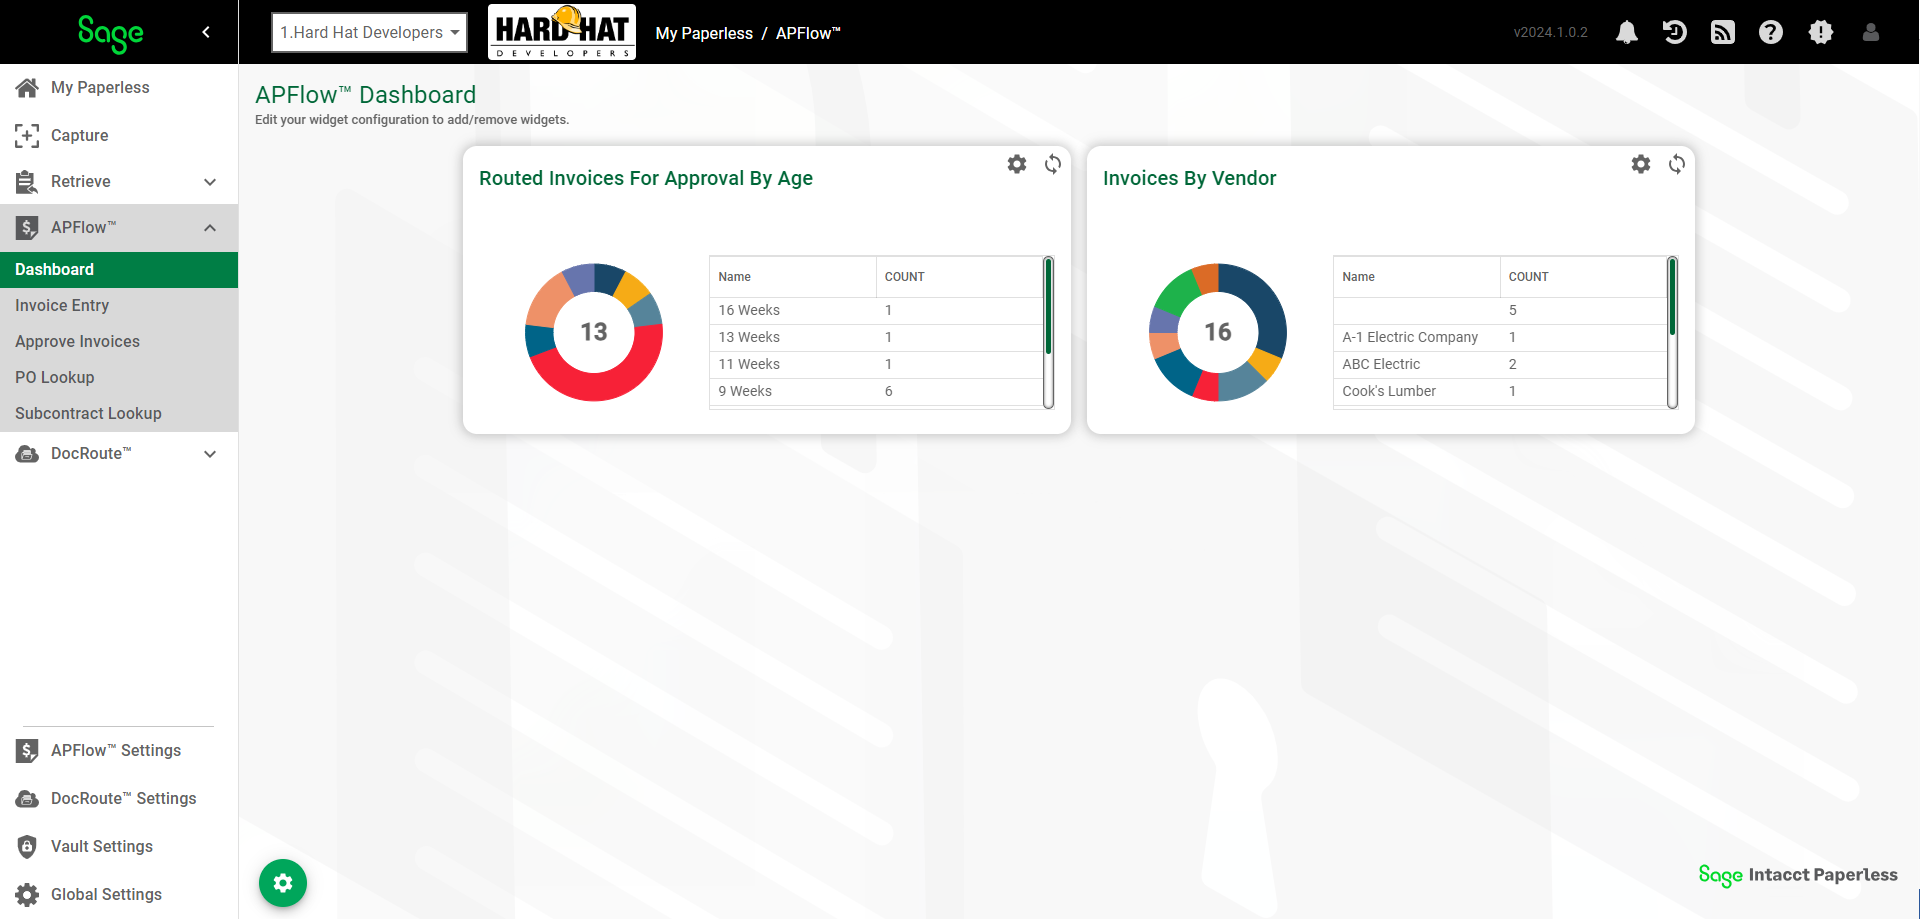This screenshot has height=919, width=1920.
Task: Expand the DocRoute section chevron
Action: 210,454
